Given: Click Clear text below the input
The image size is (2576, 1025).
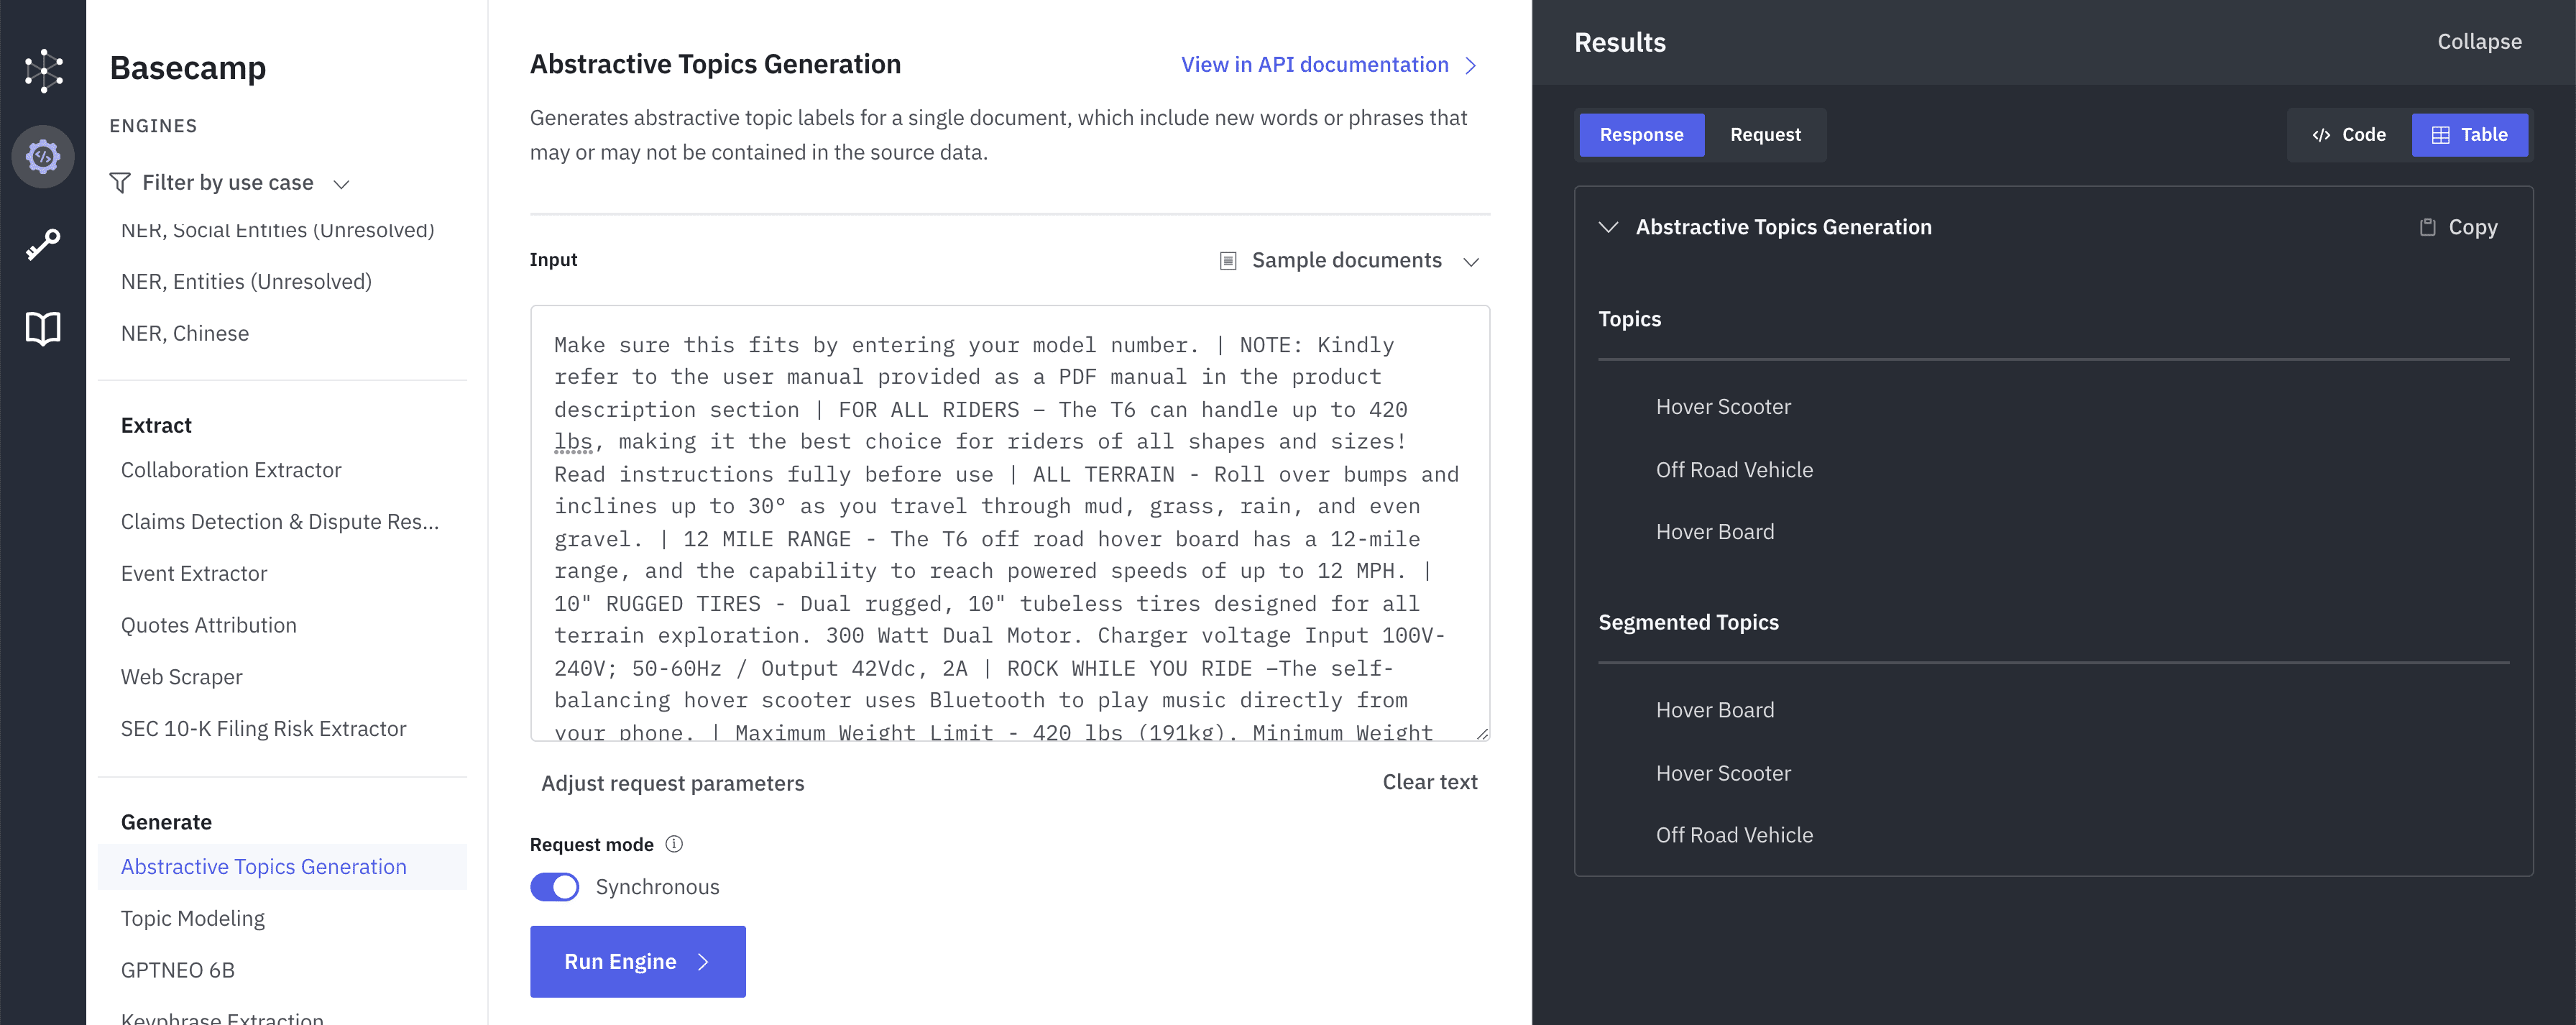Looking at the screenshot, I should (x=1429, y=782).
